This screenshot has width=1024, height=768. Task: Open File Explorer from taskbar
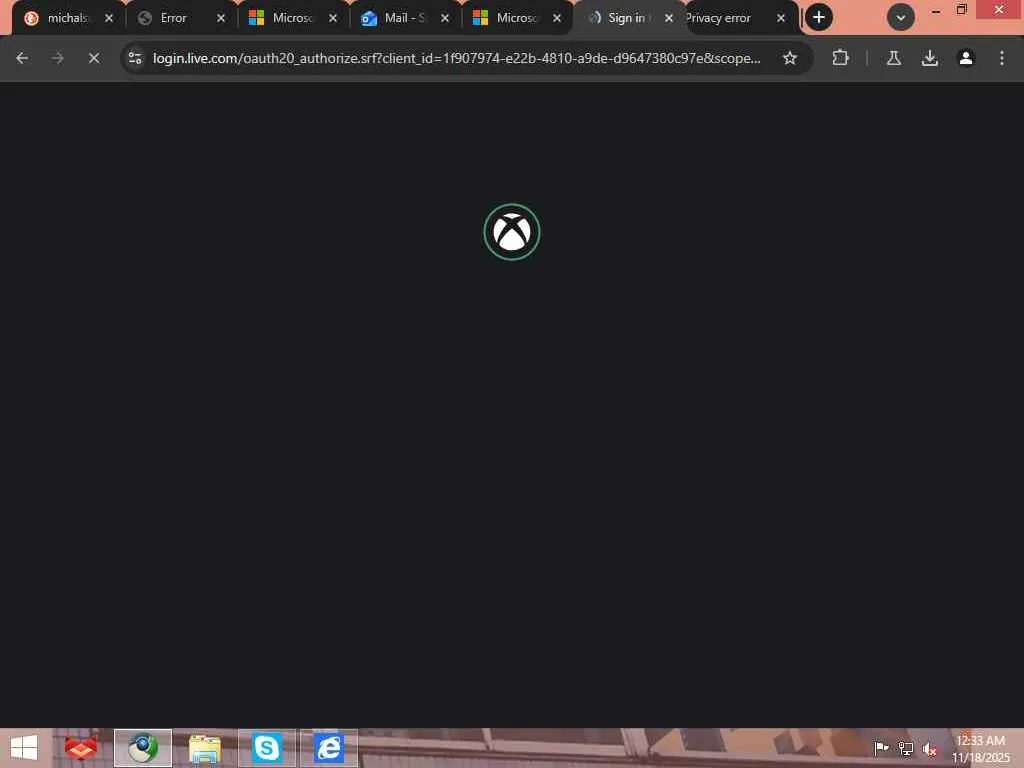pyautogui.click(x=204, y=748)
